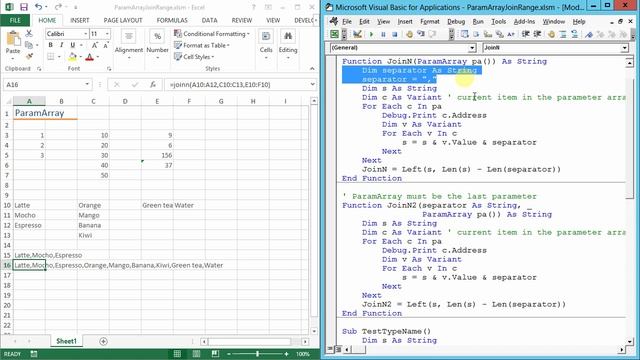Viewport: 640px width, 360px height.
Task: Click the Decrease Font Size icon
Action: 106,45
